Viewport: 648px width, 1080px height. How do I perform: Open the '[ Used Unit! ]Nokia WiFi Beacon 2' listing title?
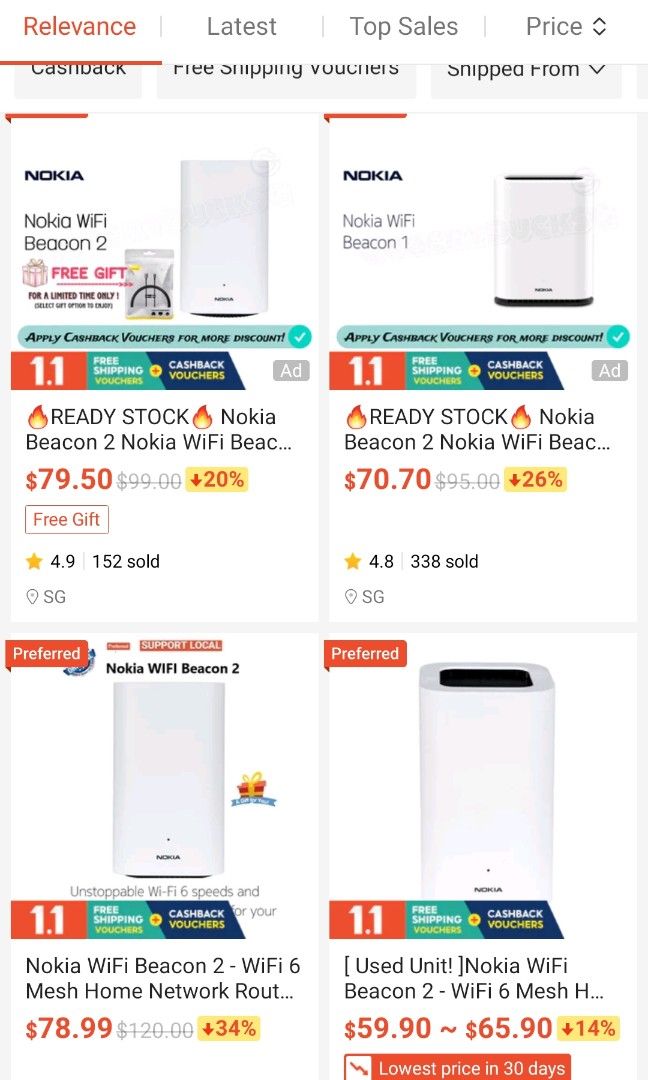tap(474, 979)
